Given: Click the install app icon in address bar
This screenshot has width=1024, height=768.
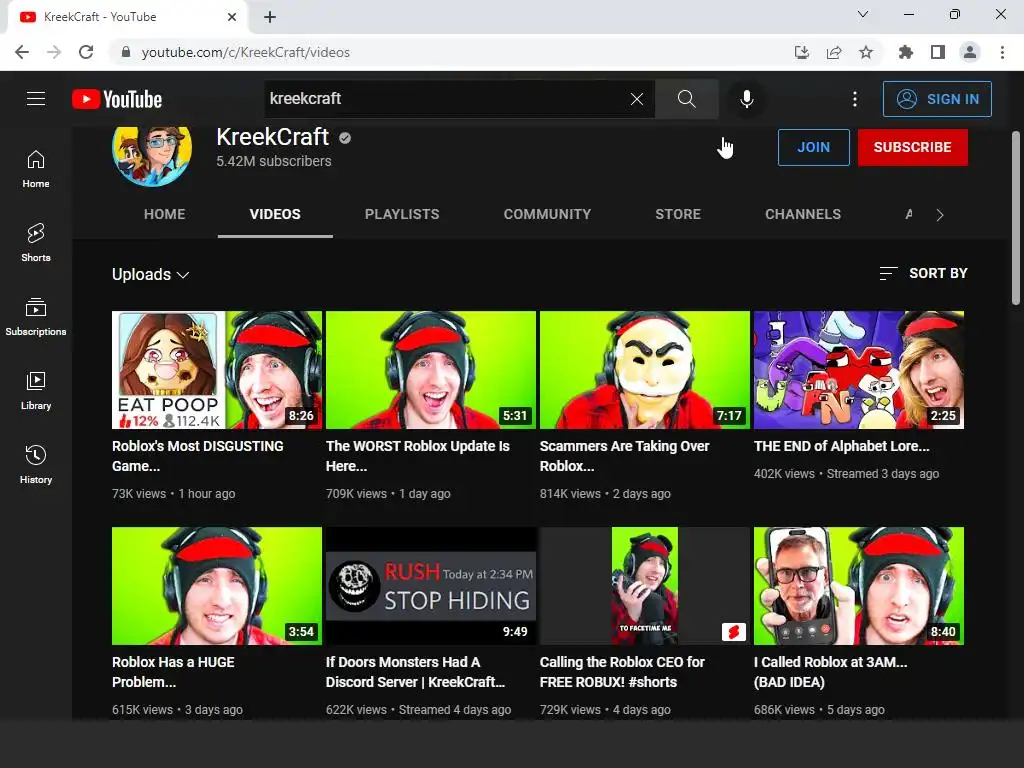Looking at the screenshot, I should click(802, 52).
